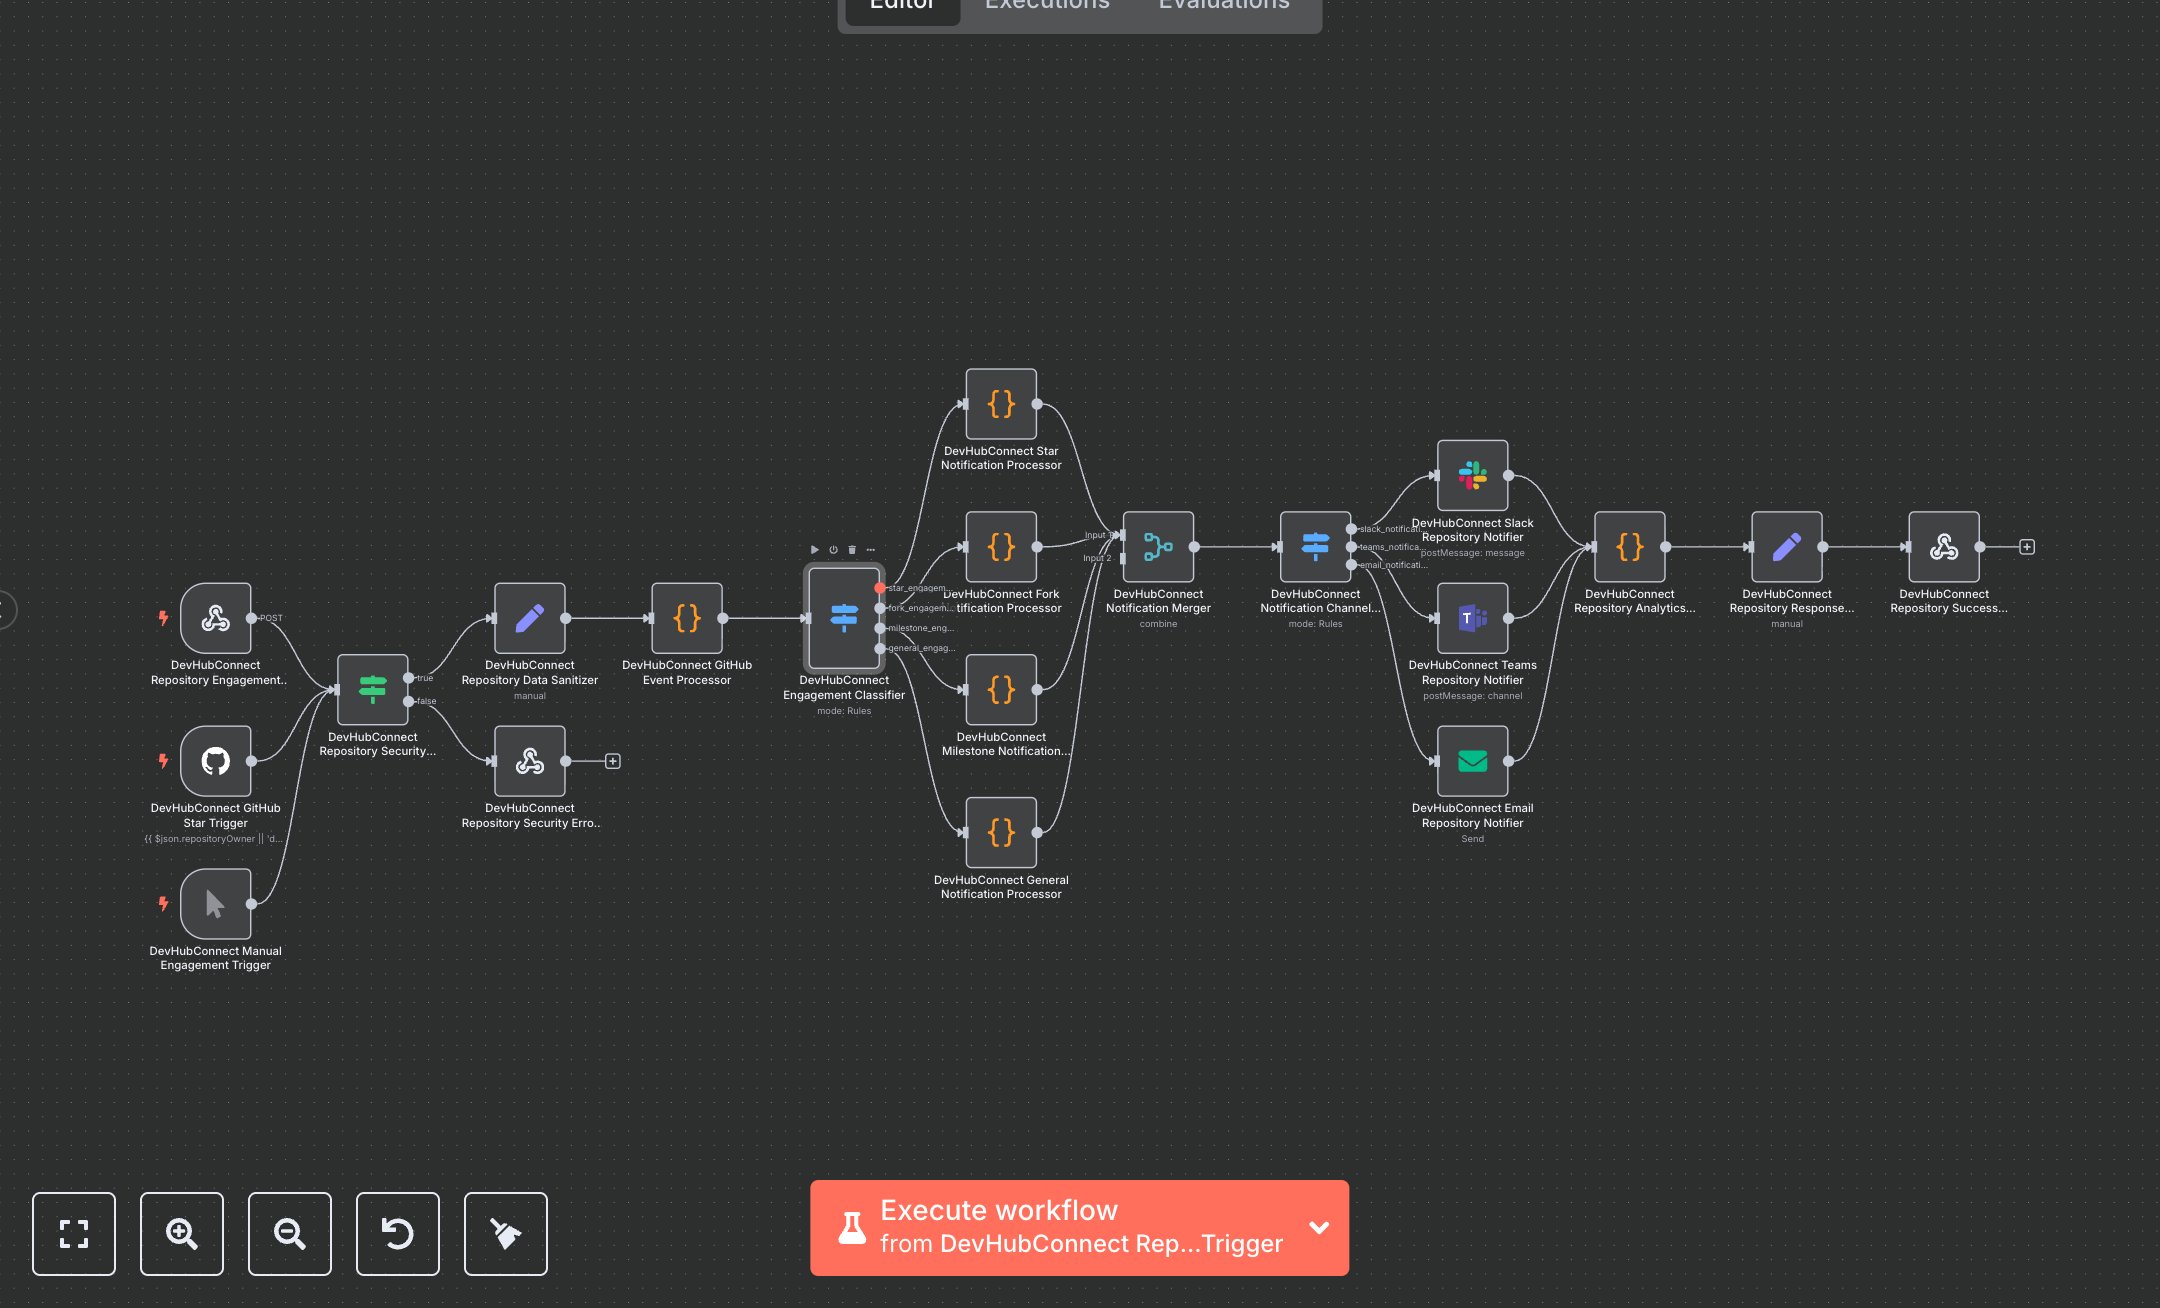Image resolution: width=2160 pixels, height=1308 pixels.
Task: Select the DevHubConnect Manual Engagement Trigger node
Action: coord(215,903)
